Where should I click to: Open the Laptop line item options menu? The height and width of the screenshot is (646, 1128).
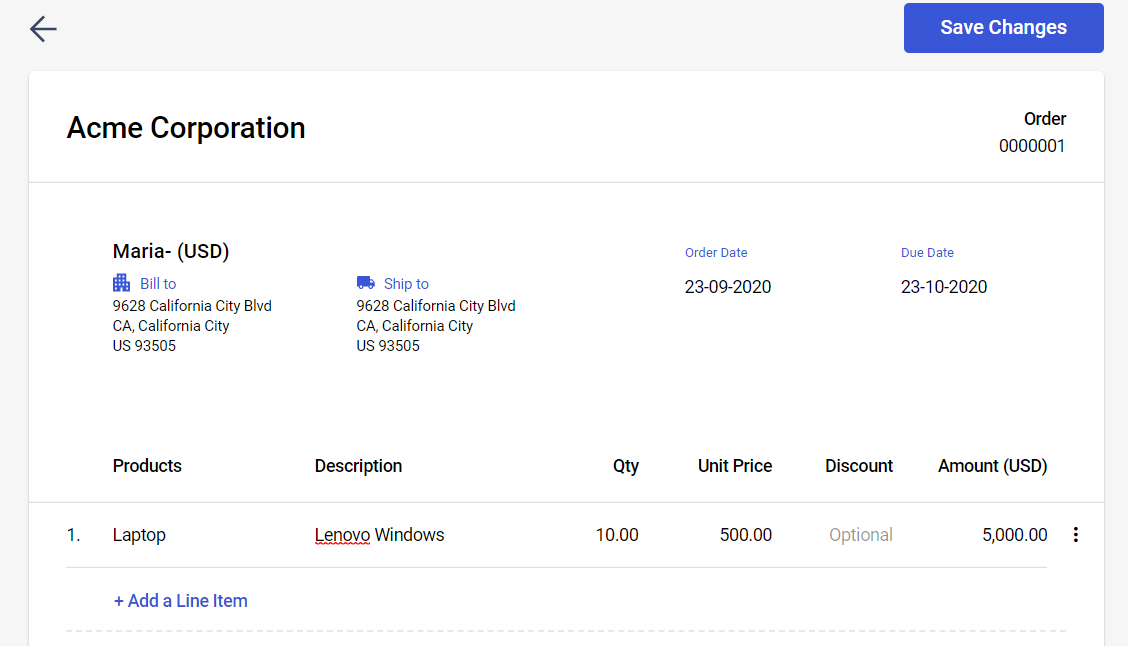click(x=1075, y=534)
